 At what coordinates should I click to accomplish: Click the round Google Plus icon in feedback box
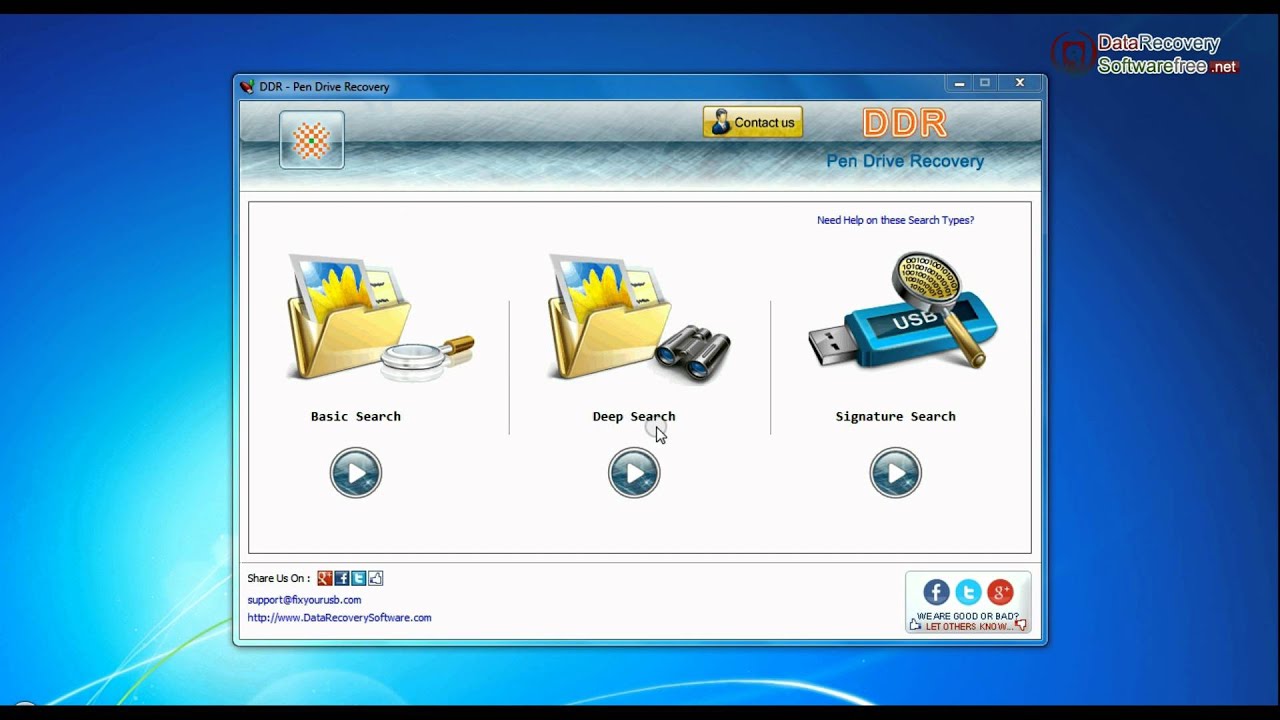click(x=1000, y=592)
